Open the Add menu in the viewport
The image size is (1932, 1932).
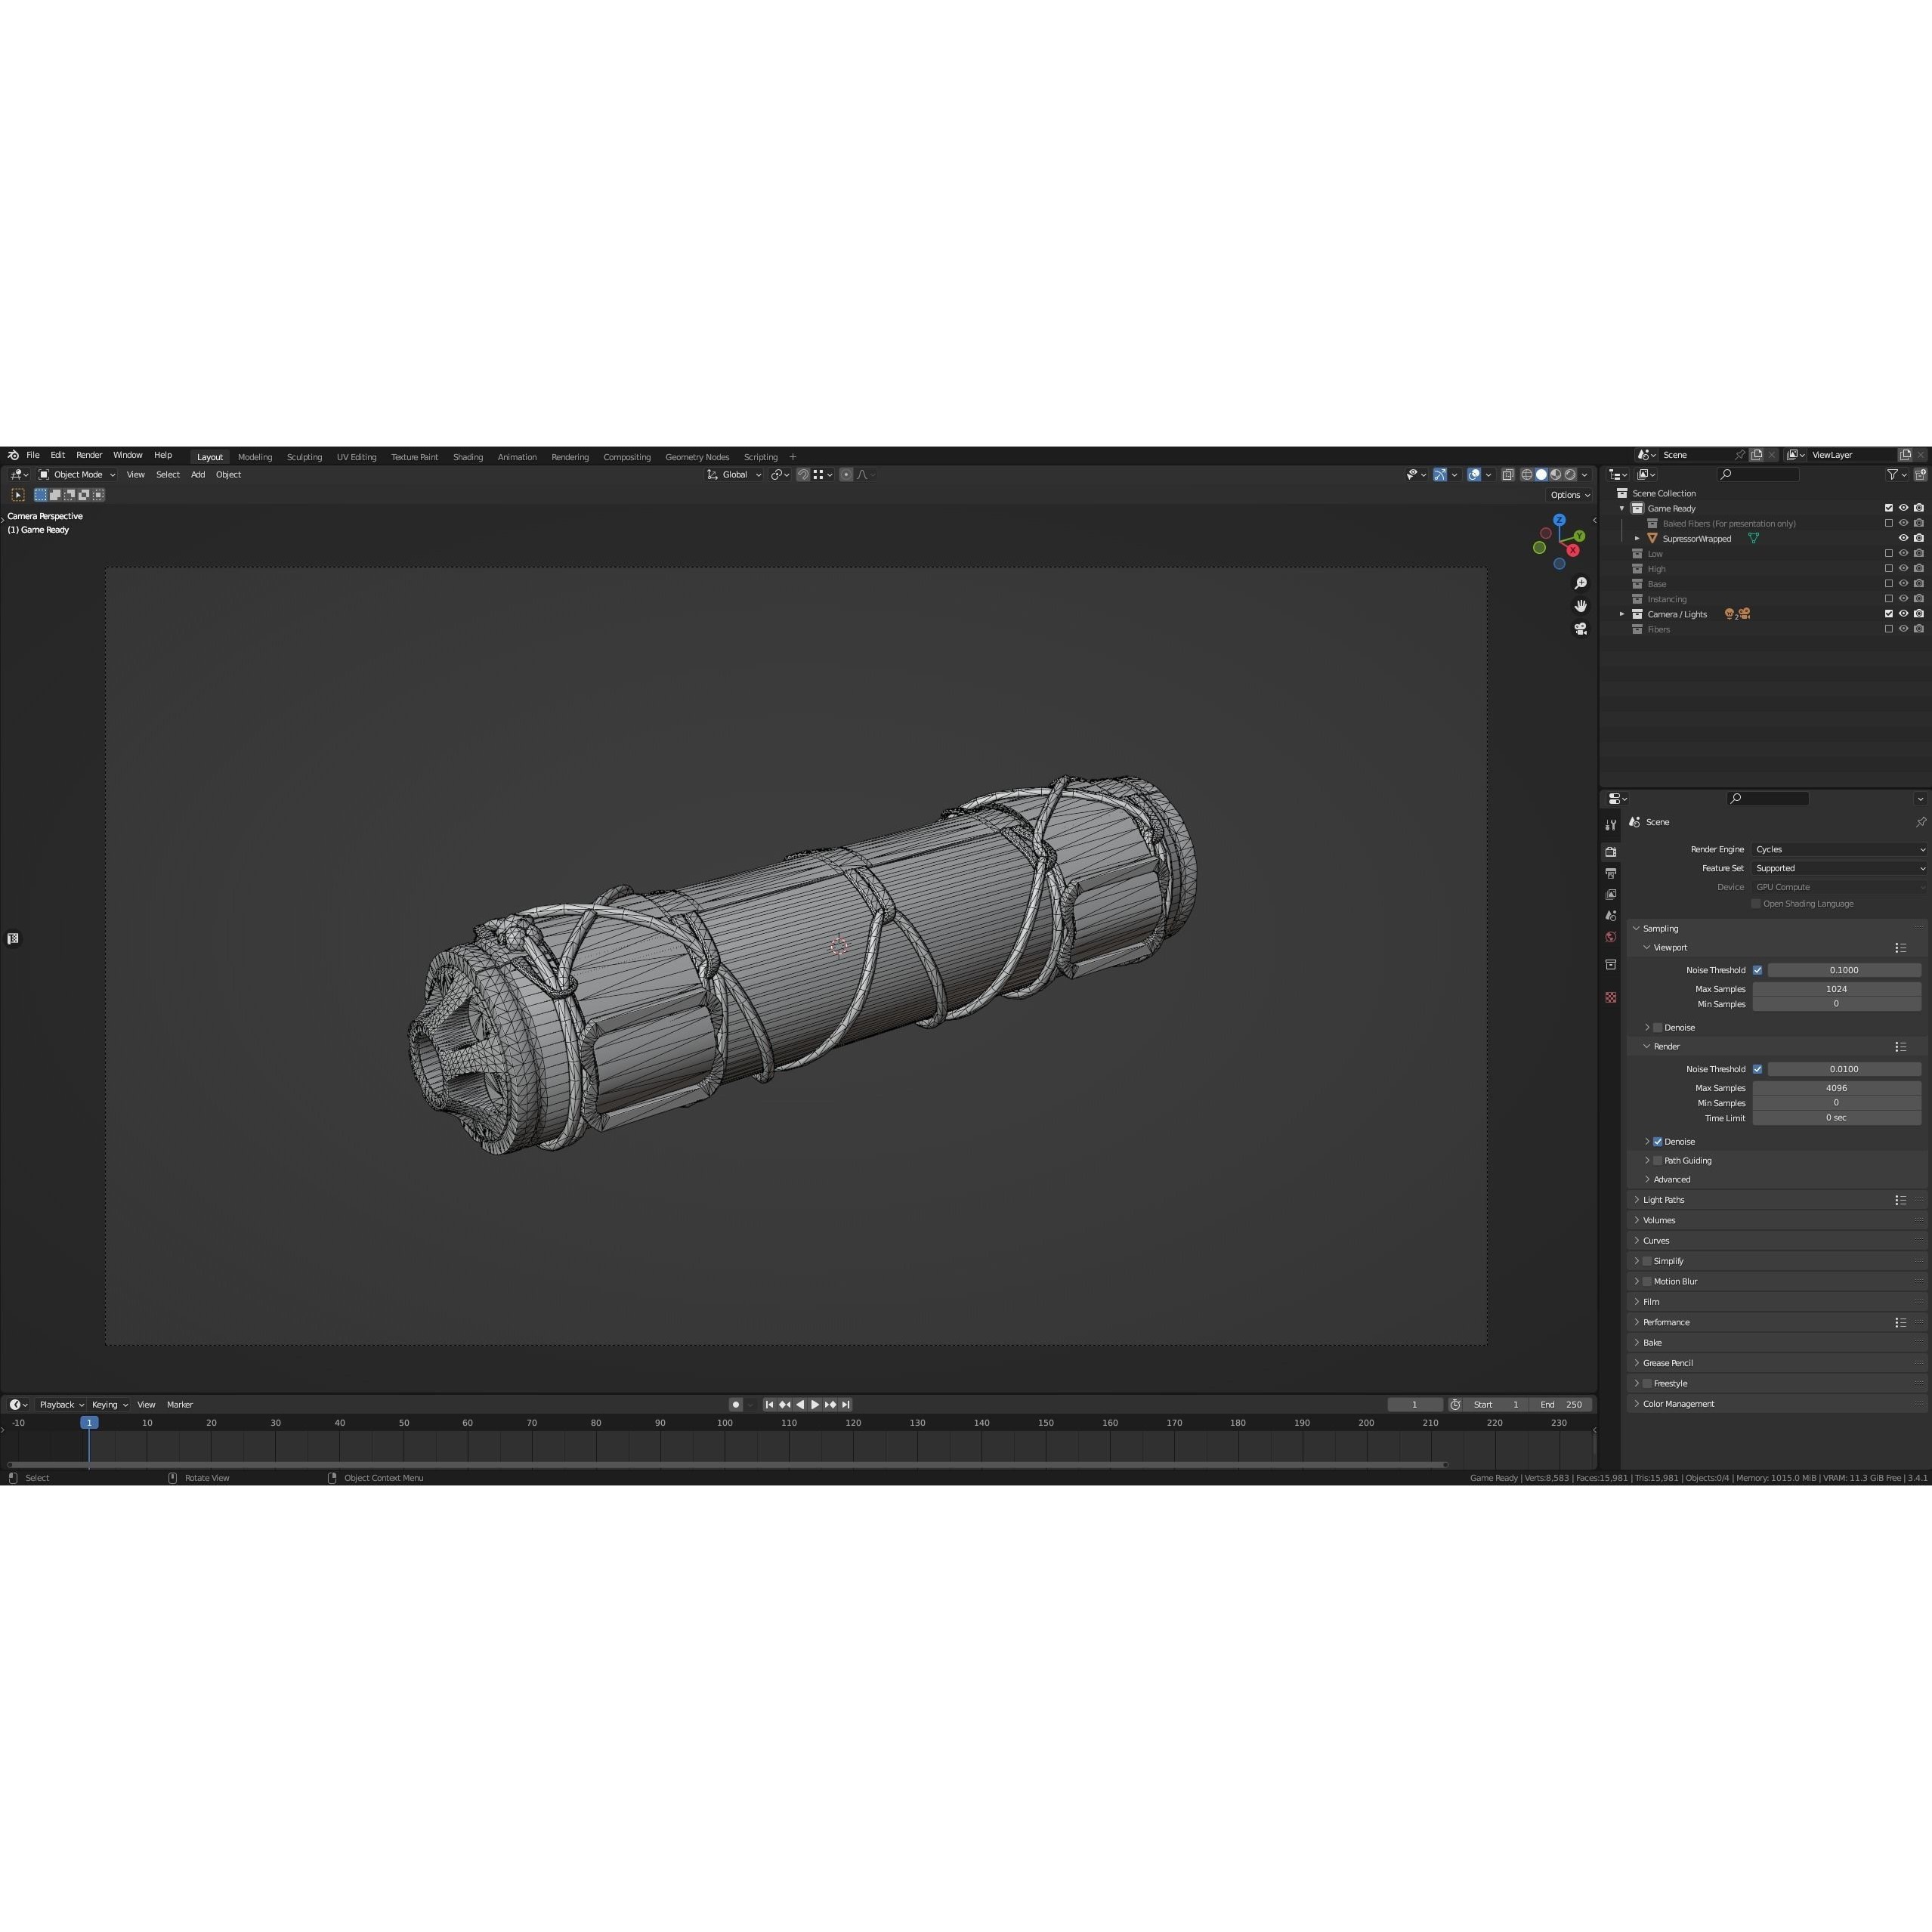197,475
